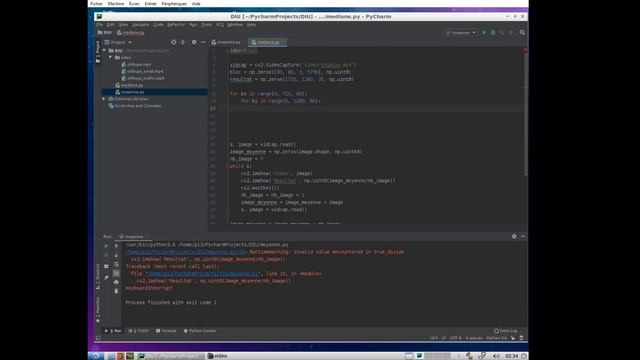Screen dimensions: 640x360
Task: Open Event Log in the bottom right
Action: tap(505, 331)
